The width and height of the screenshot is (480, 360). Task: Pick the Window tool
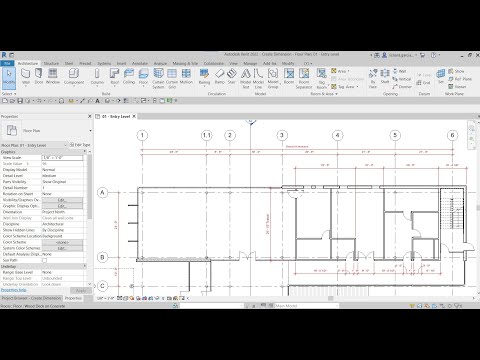coord(53,76)
